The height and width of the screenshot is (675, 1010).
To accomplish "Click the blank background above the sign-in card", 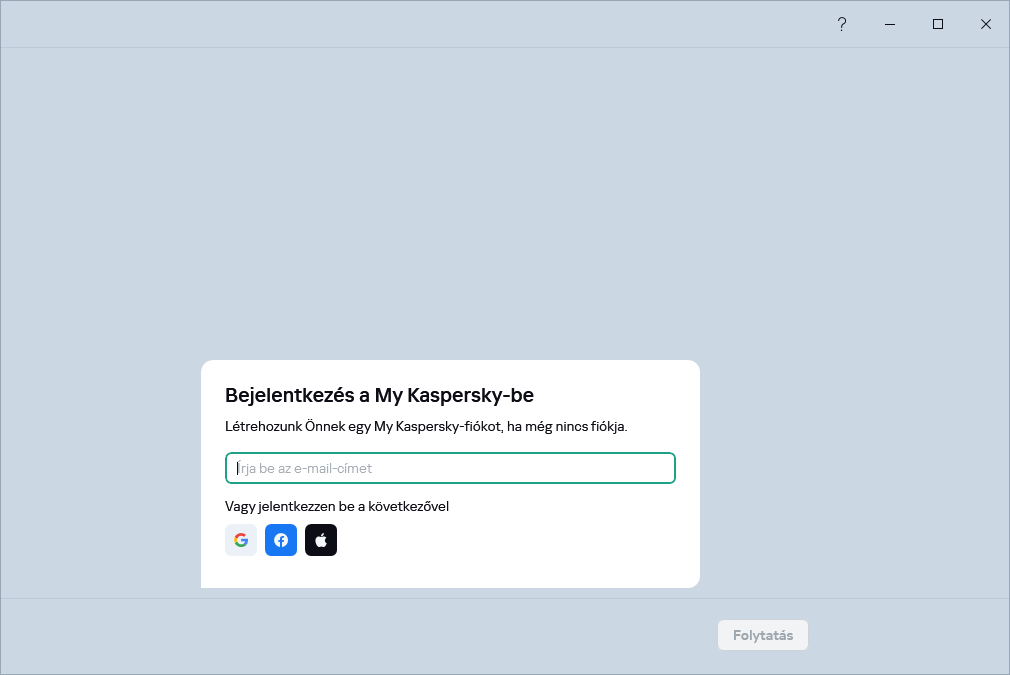I will (x=450, y=200).
